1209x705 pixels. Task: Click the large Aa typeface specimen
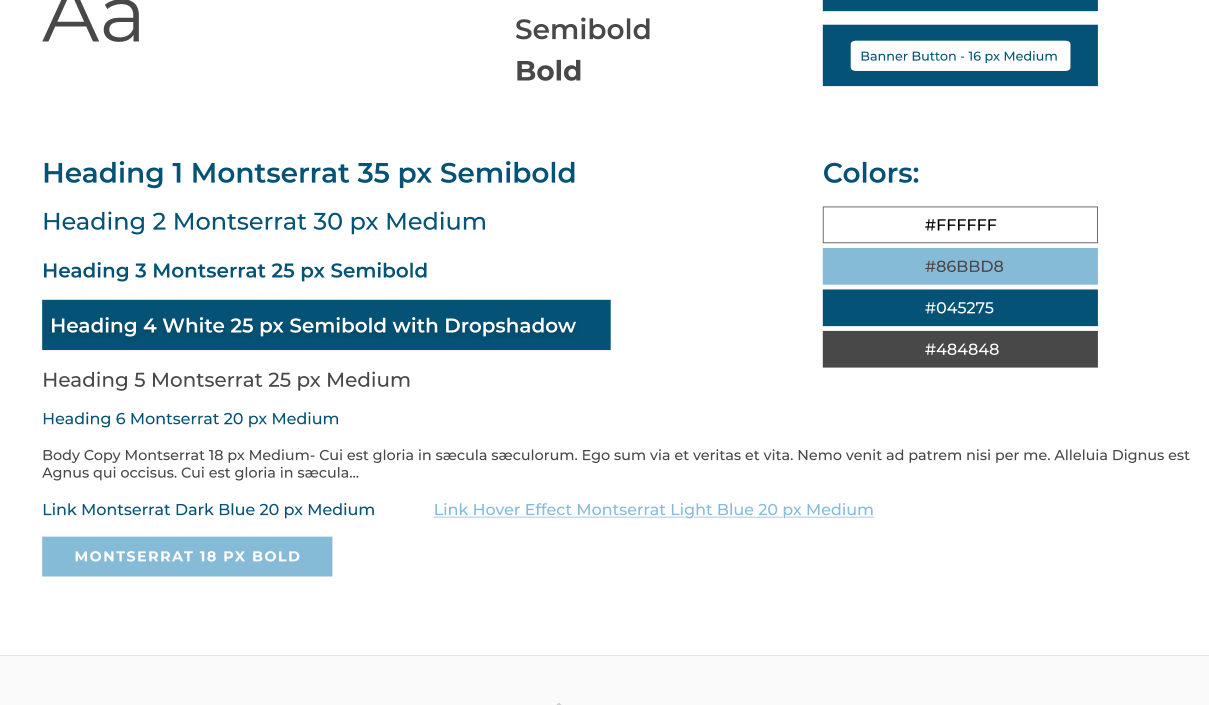point(92,20)
